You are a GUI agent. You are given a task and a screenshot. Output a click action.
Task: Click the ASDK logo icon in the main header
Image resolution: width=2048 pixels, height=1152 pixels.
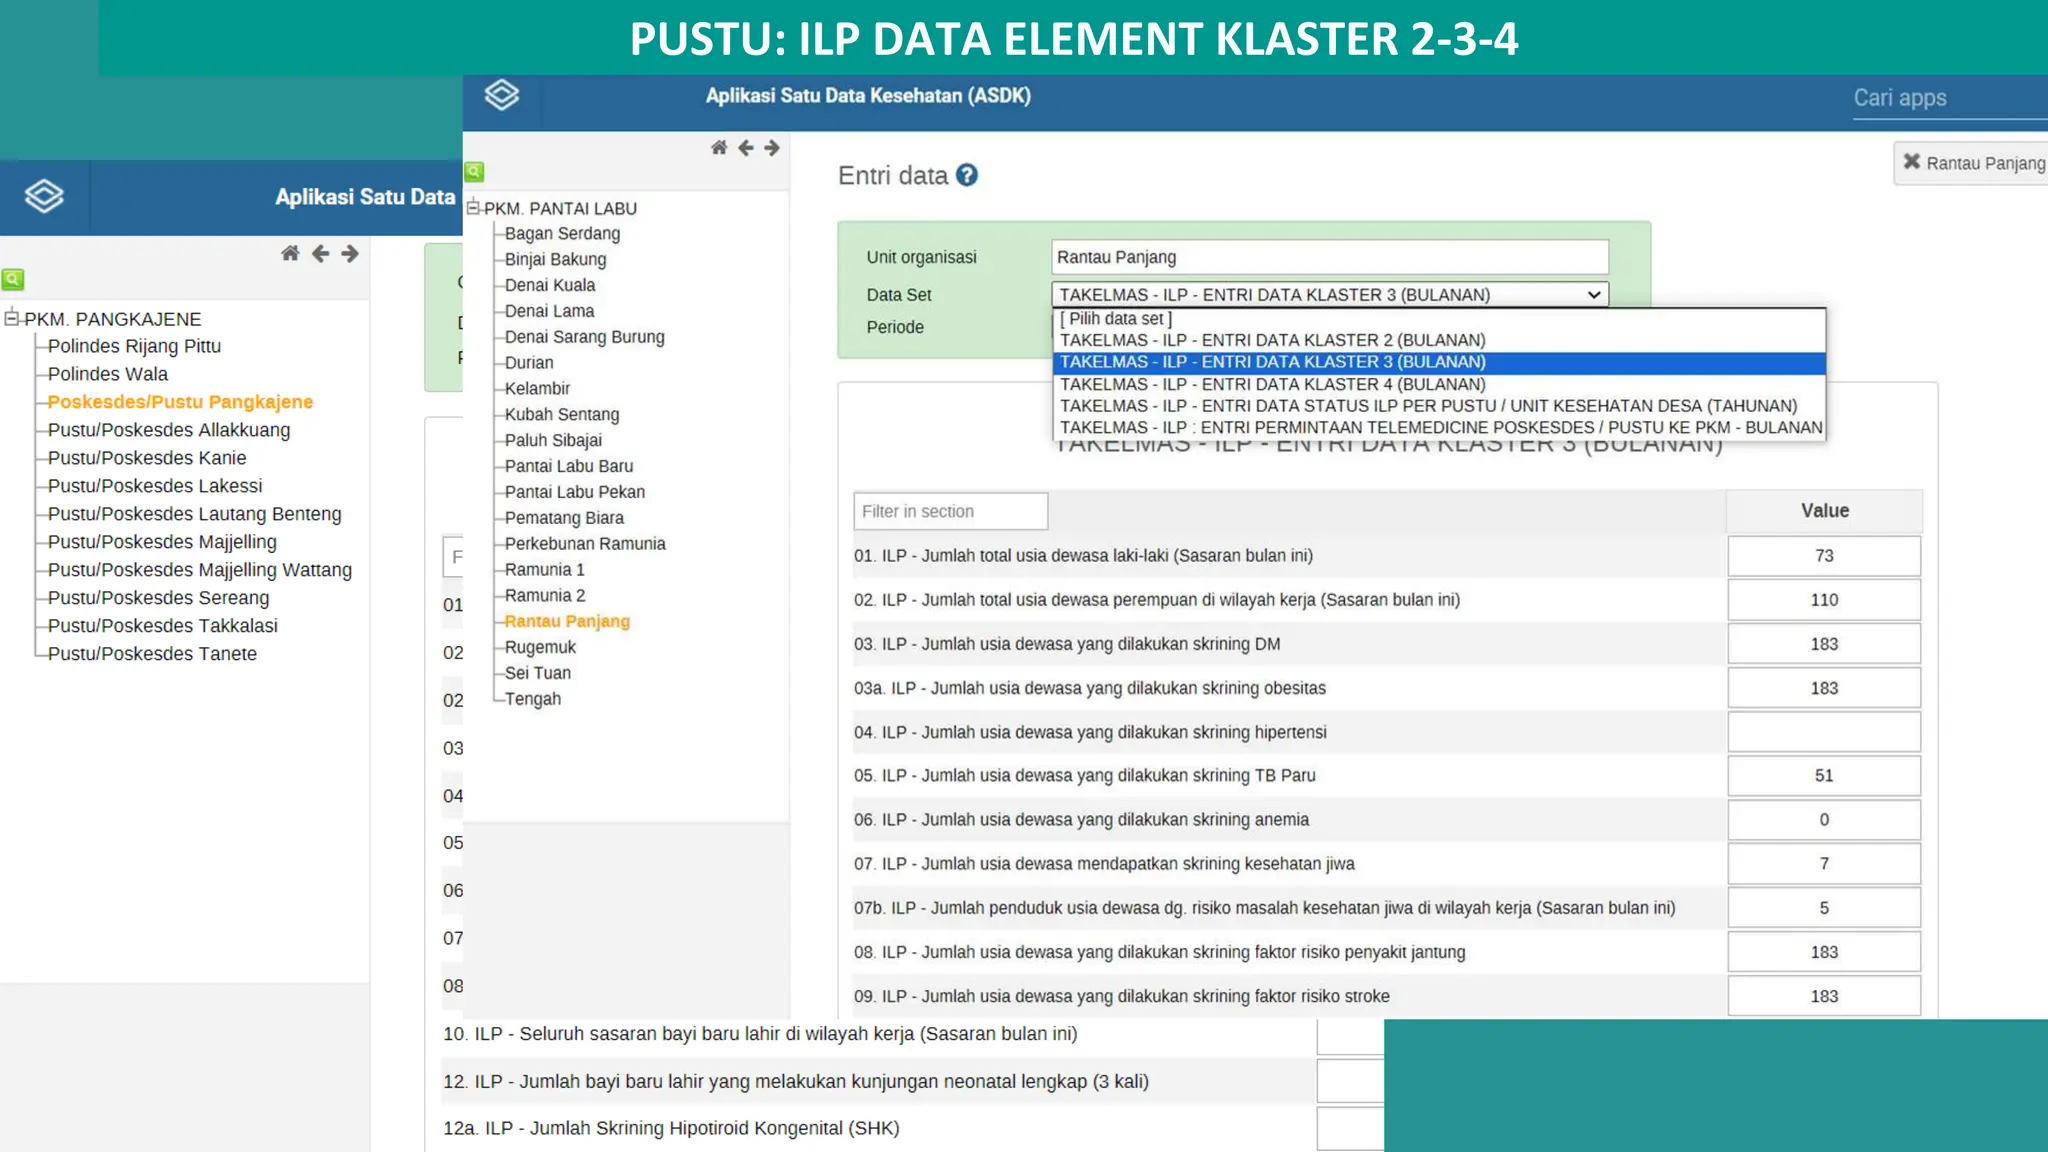click(501, 96)
